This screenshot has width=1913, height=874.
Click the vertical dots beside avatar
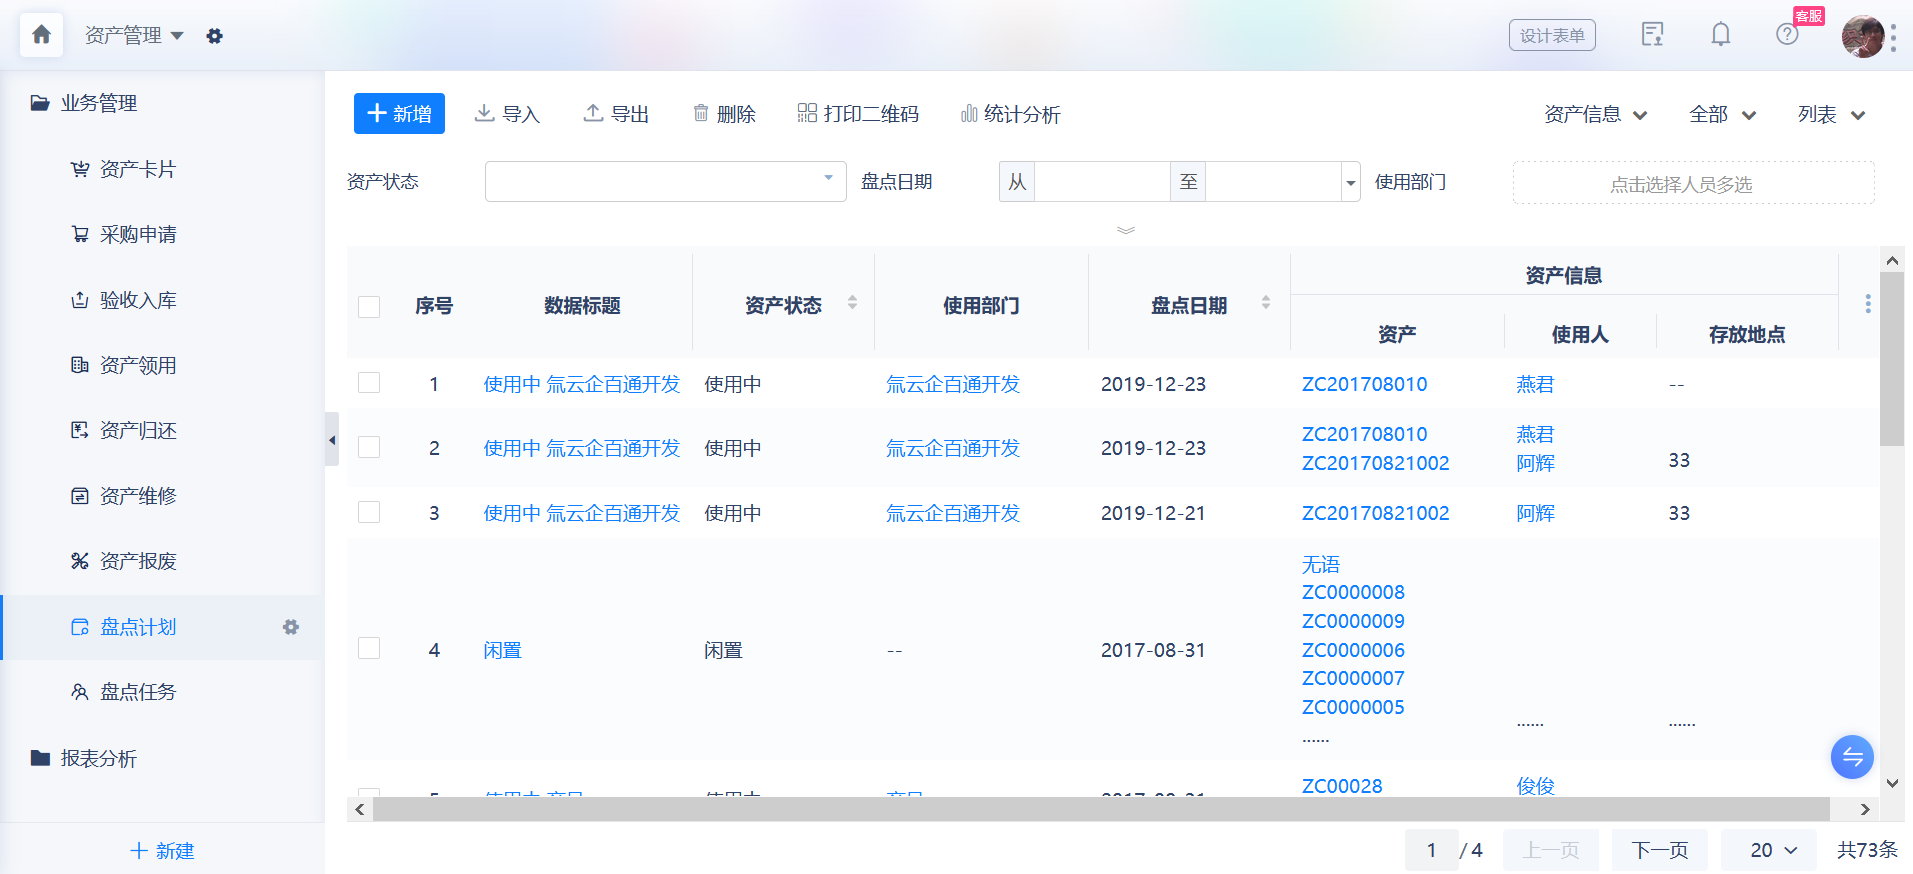[x=1893, y=37]
